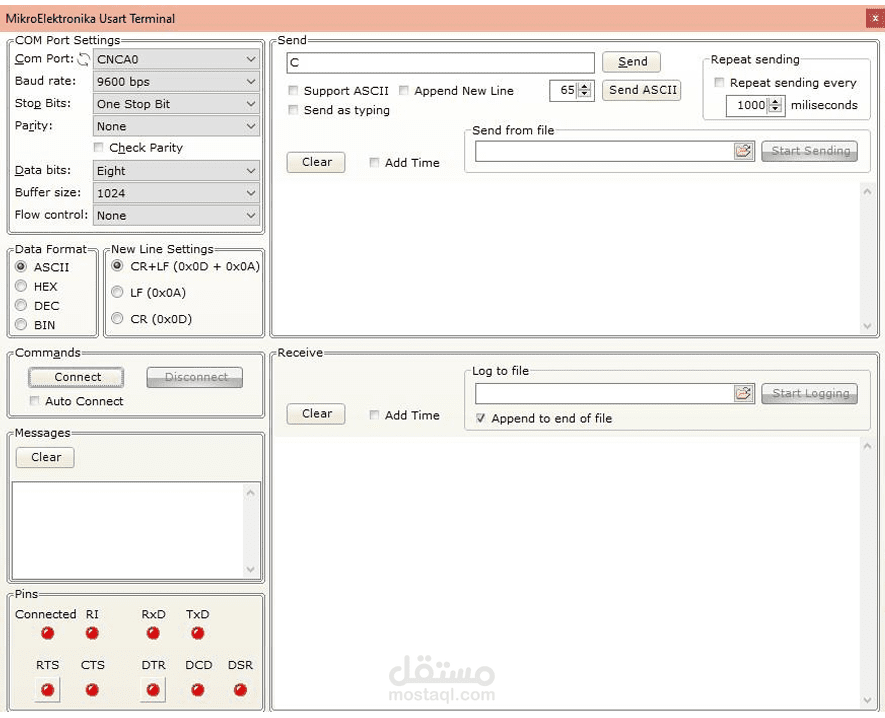The height and width of the screenshot is (718, 885).
Task: Click the RI pin indicator LED
Action: 92,633
